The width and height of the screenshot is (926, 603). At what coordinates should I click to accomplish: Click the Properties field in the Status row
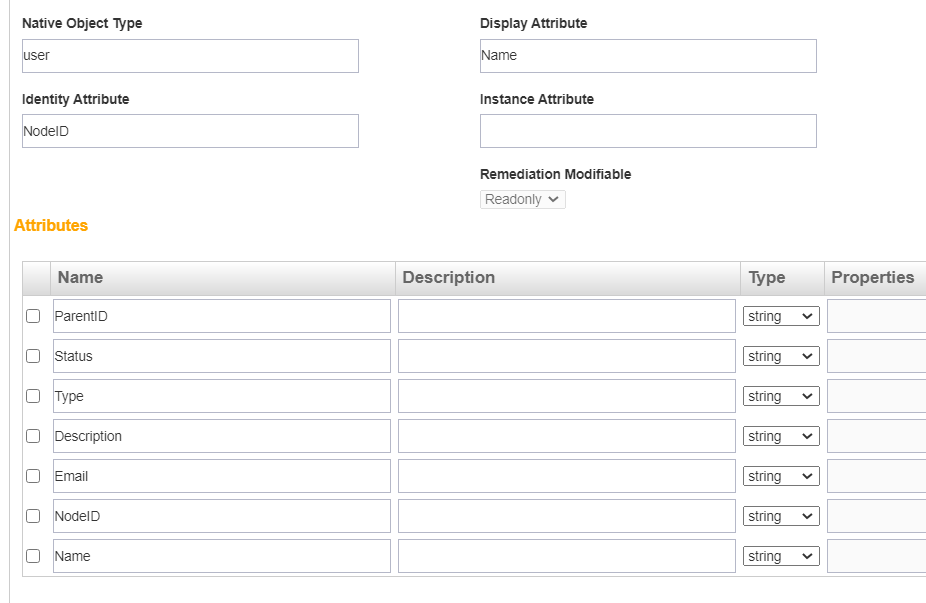coord(876,356)
